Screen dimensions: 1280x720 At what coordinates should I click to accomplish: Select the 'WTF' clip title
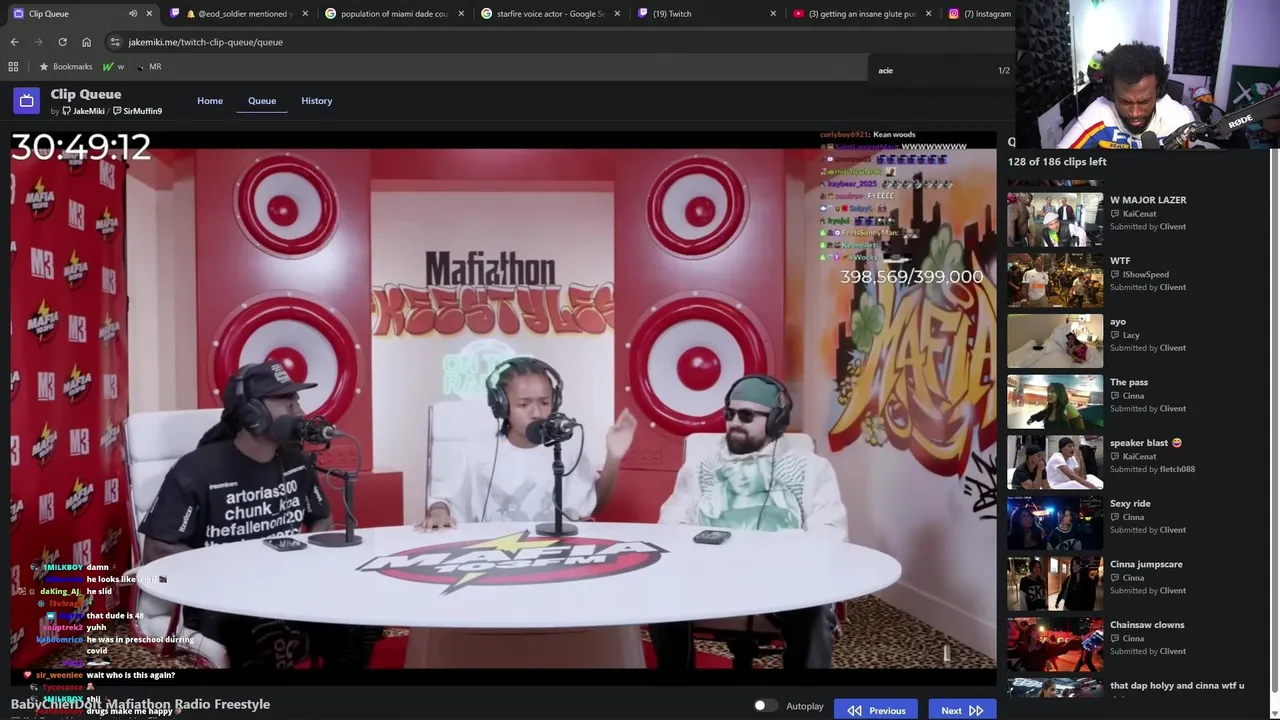(x=1120, y=261)
